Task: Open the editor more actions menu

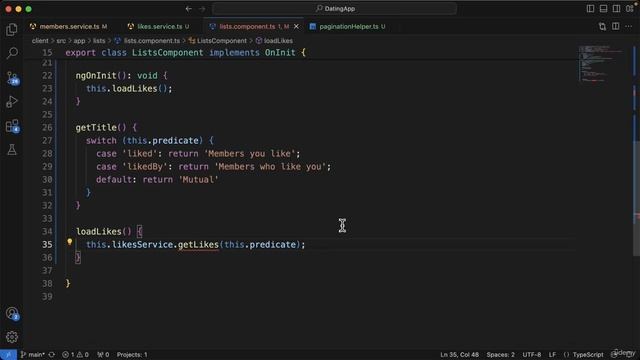Action: coord(629,27)
